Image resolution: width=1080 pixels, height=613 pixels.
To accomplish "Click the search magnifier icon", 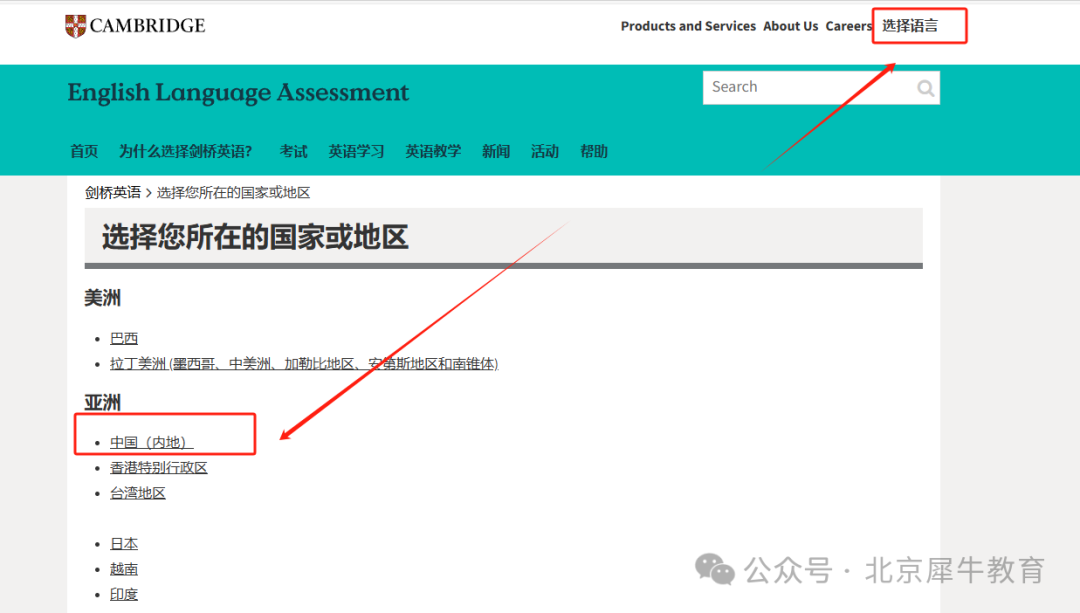I will pyautogui.click(x=926, y=89).
